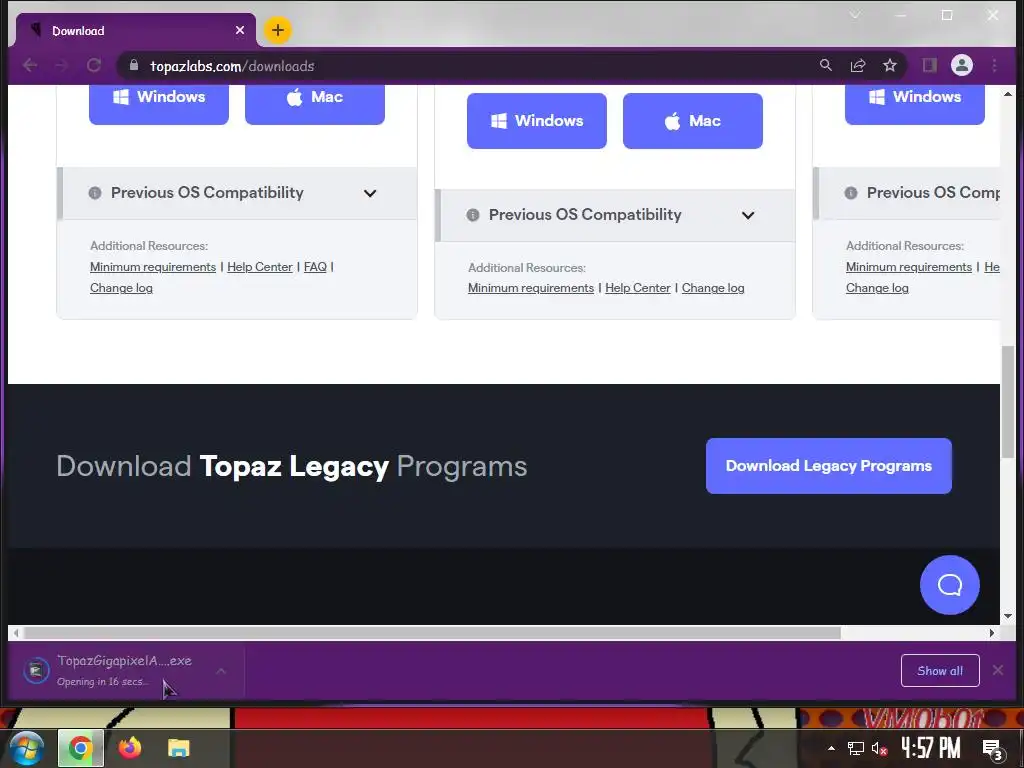
Task: Open the side panel icon
Action: [x=929, y=65]
